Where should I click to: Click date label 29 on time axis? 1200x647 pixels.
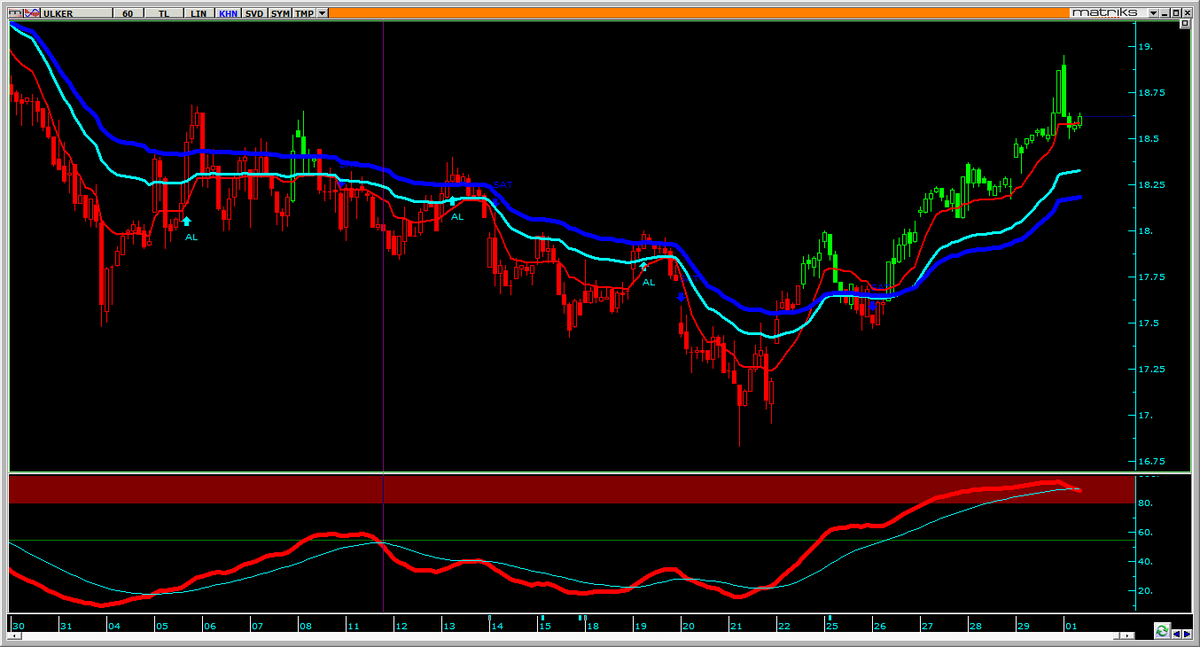[x=1023, y=626]
